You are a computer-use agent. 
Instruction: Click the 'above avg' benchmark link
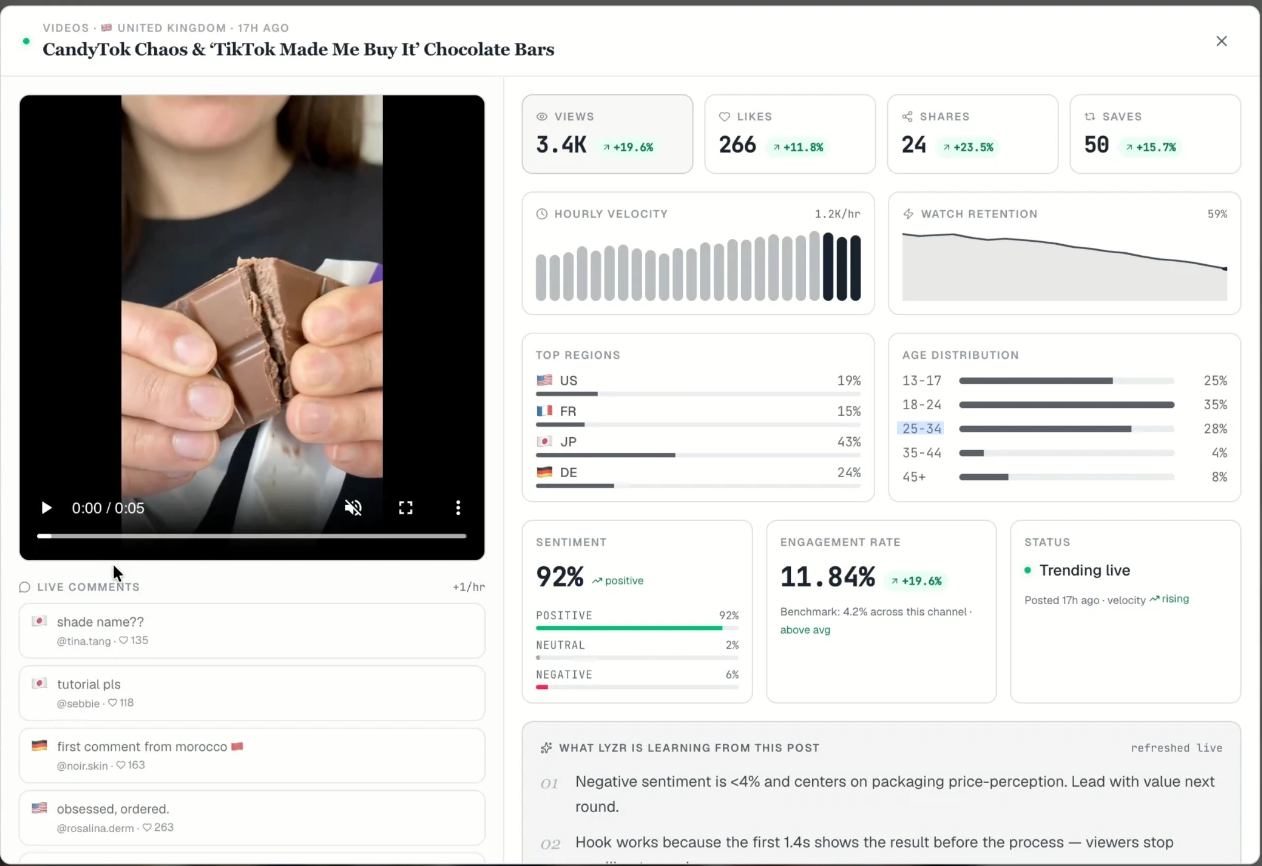coord(805,630)
